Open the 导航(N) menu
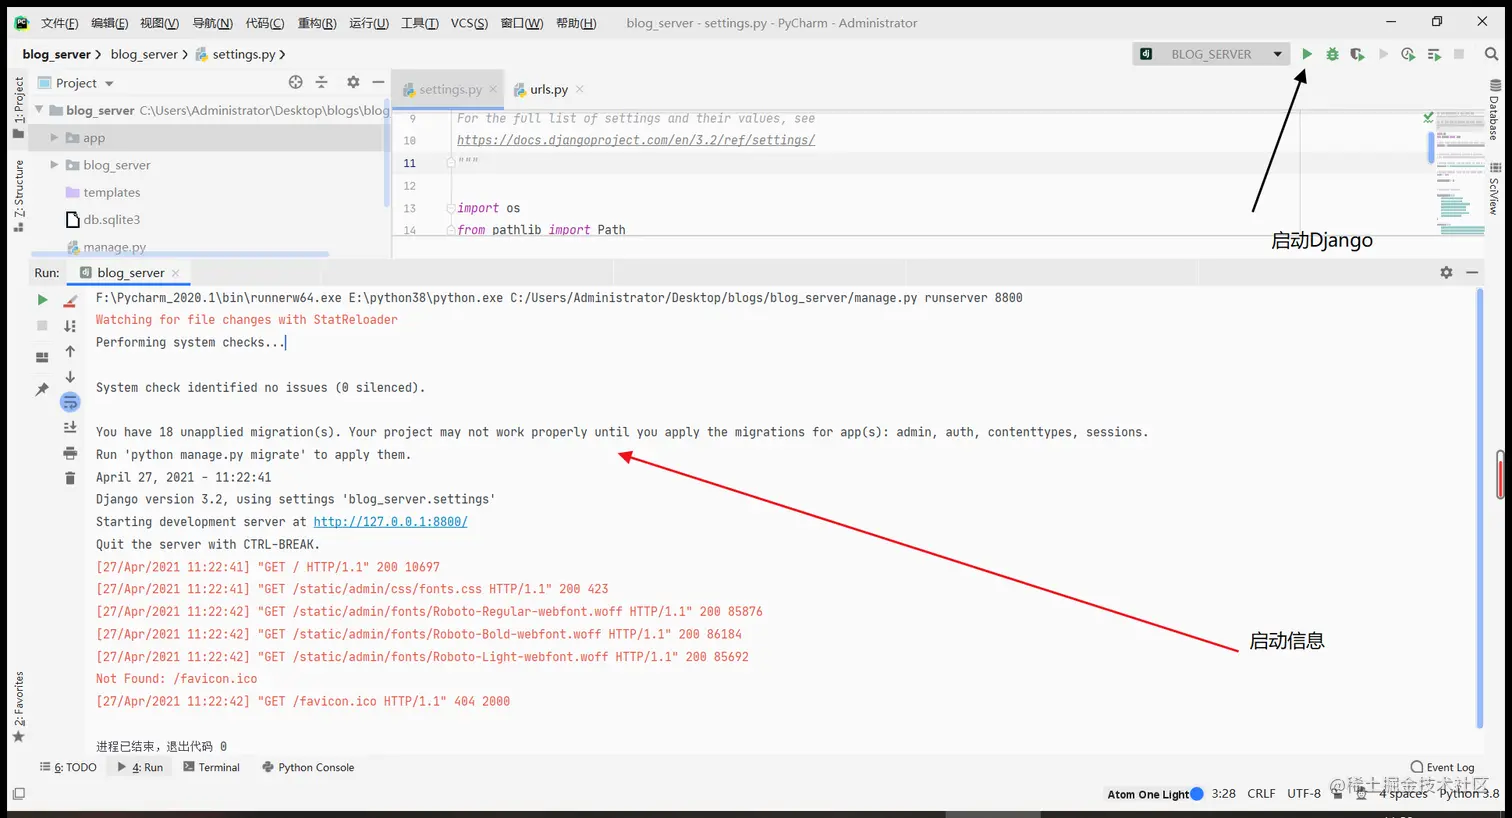Viewport: 1512px width, 818px height. click(212, 23)
